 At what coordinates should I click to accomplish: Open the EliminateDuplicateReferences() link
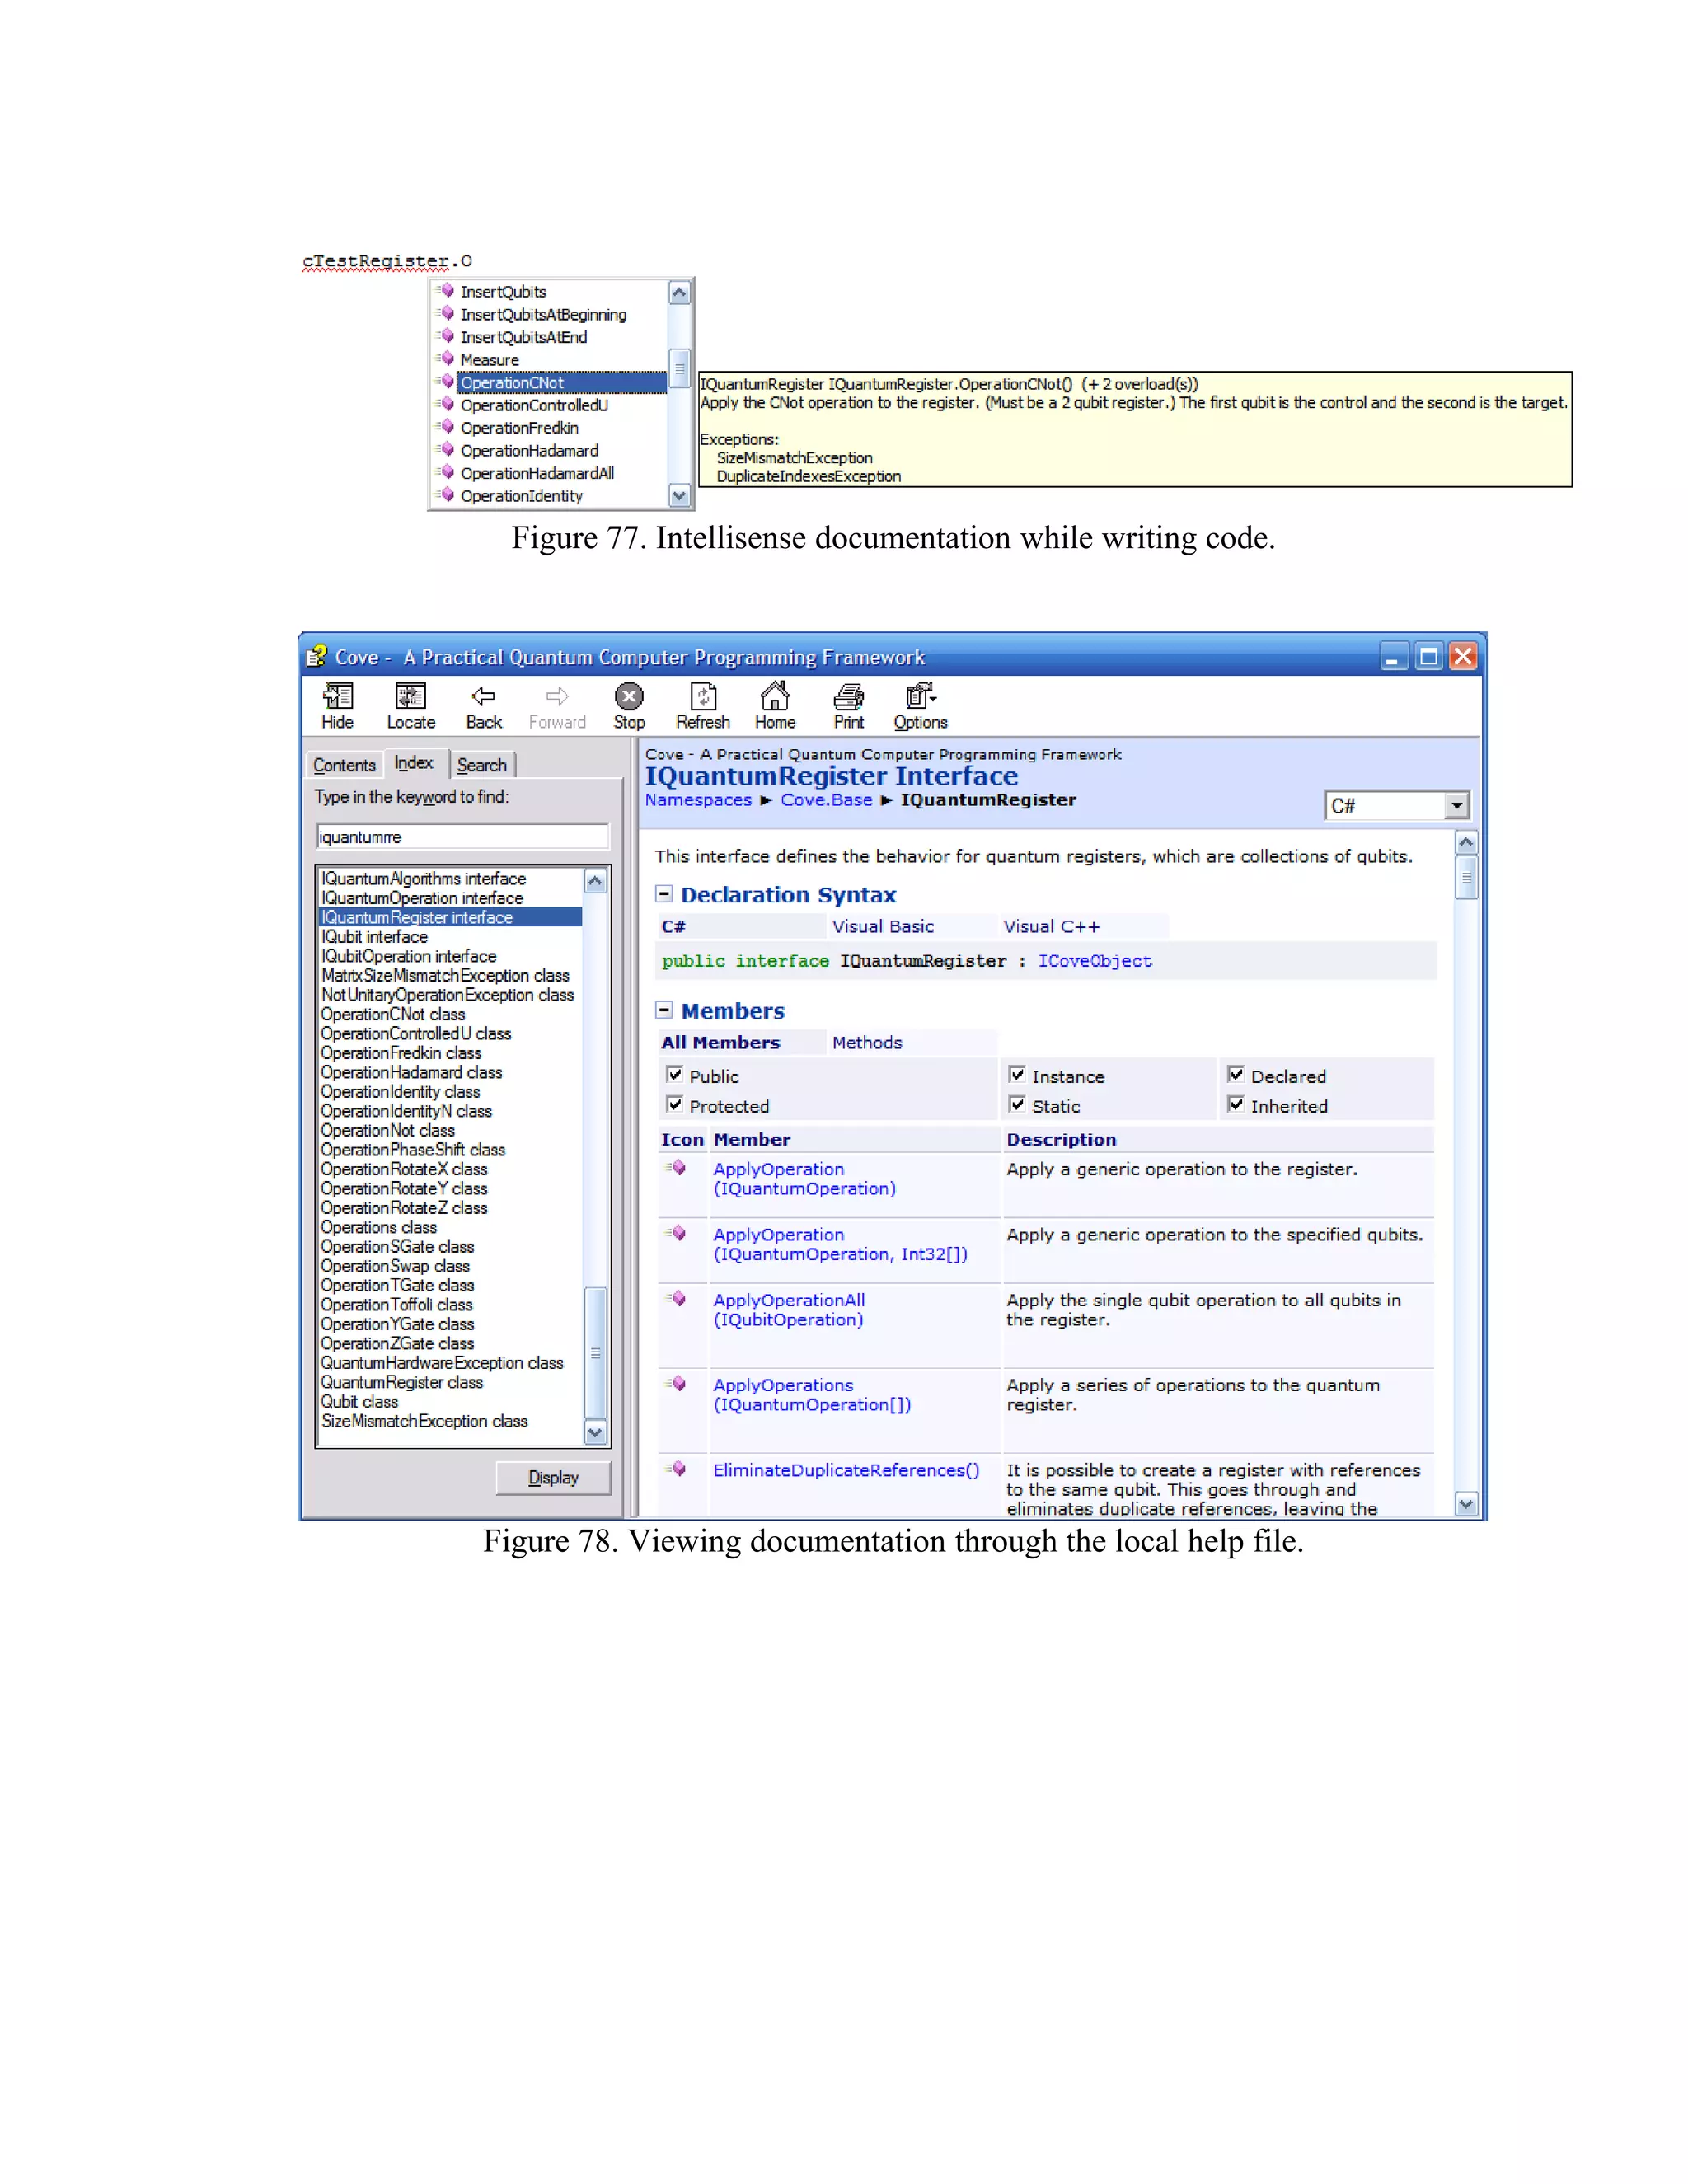(x=846, y=1470)
